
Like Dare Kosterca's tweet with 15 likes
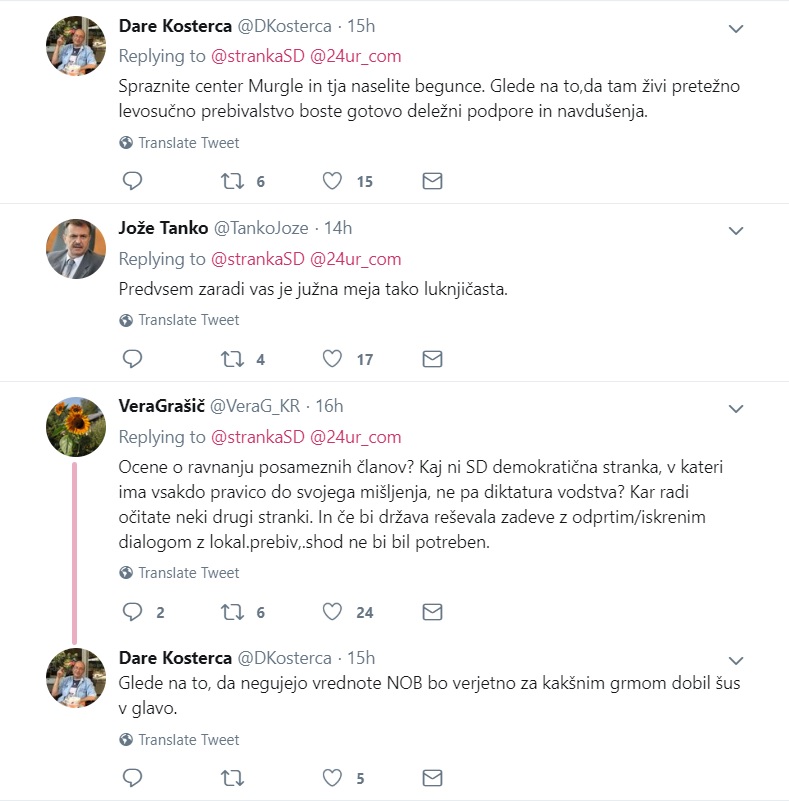click(x=333, y=181)
